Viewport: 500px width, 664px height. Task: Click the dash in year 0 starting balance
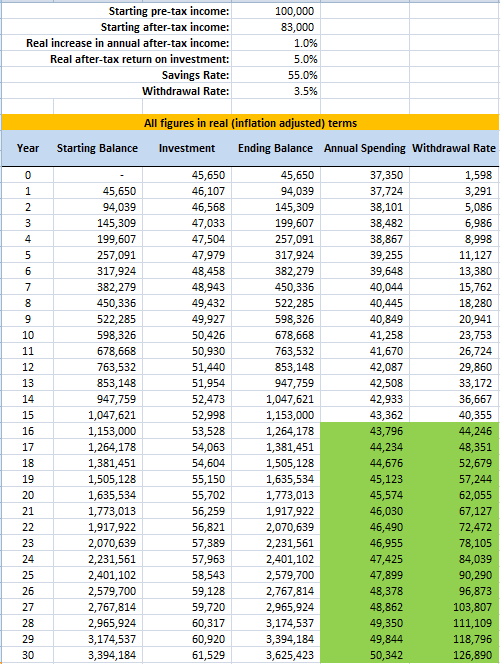pos(122,175)
